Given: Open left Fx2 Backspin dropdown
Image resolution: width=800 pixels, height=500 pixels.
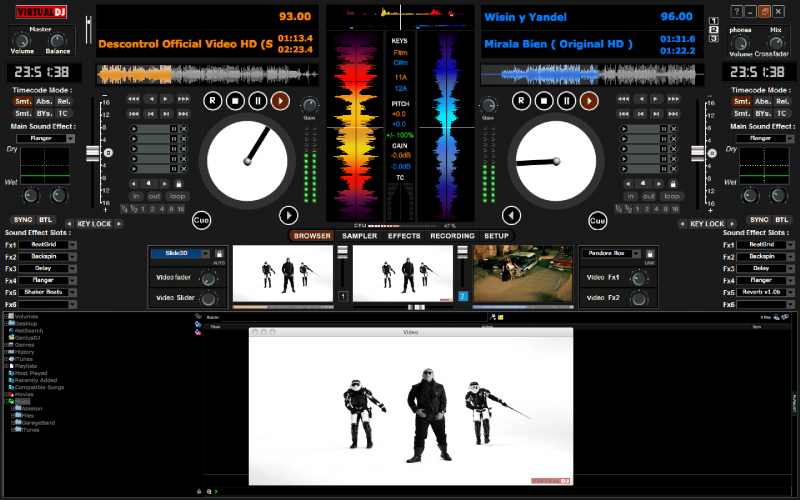Looking at the screenshot, I should [x=48, y=257].
